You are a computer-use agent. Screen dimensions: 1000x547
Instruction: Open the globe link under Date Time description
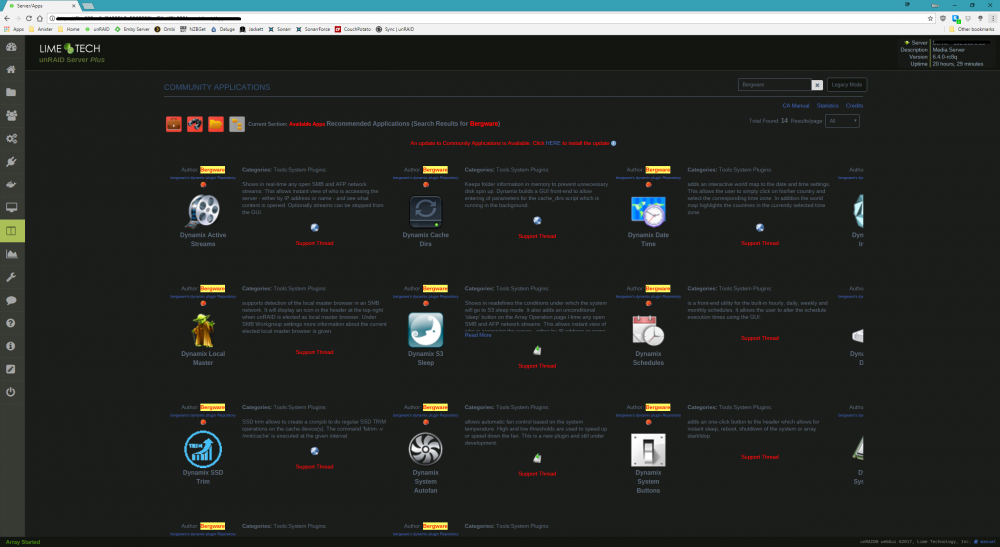[760, 228]
